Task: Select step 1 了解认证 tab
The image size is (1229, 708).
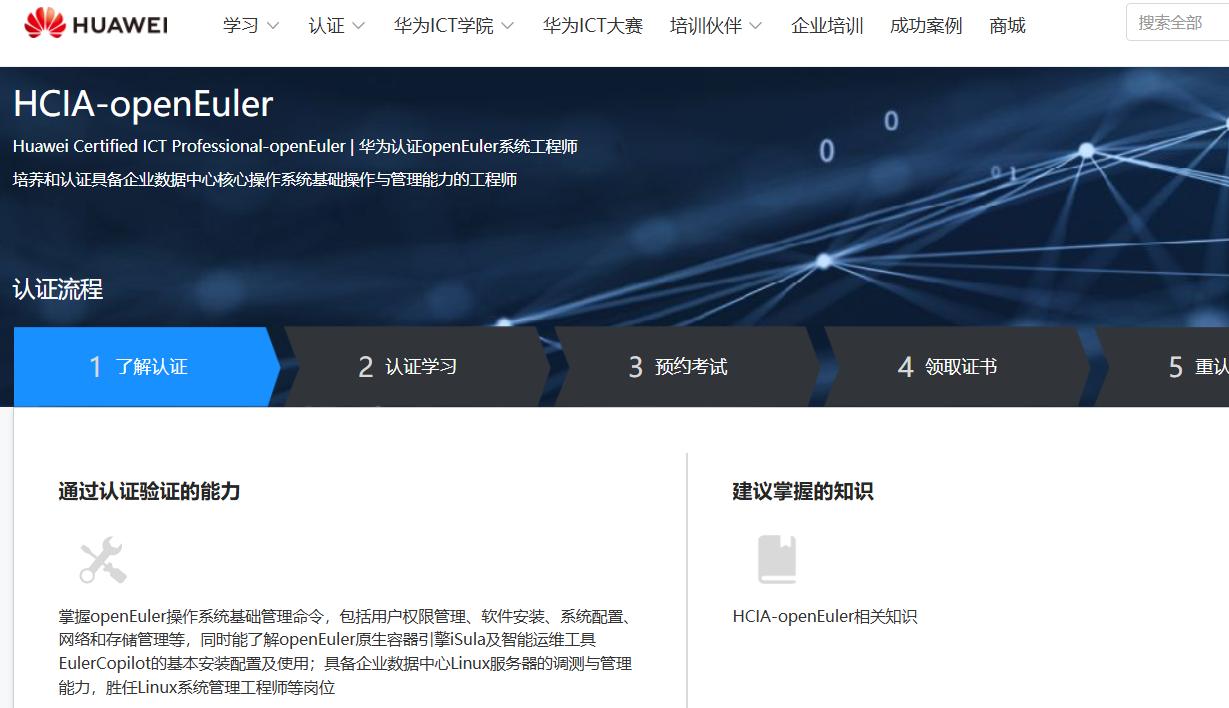Action: 140,367
